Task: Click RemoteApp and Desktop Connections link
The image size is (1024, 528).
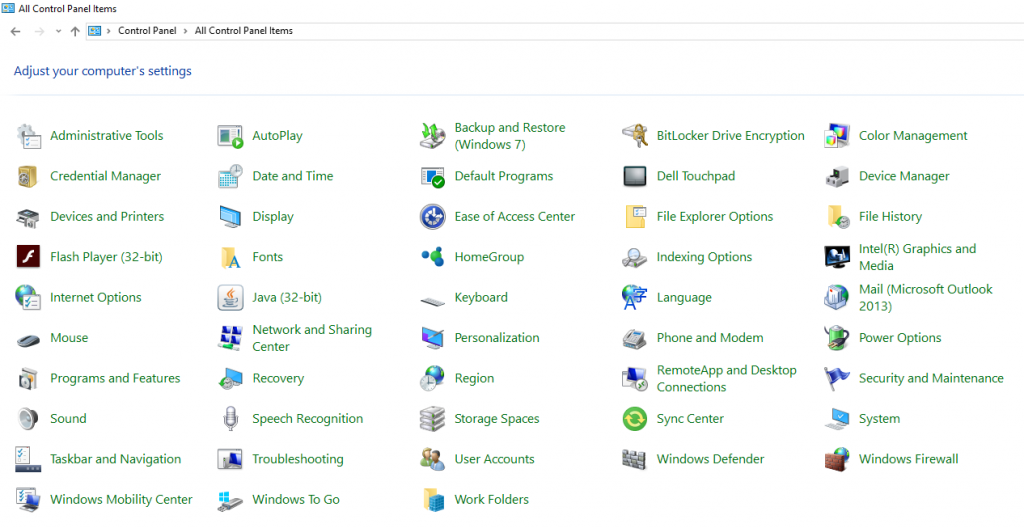Action: coord(727,378)
